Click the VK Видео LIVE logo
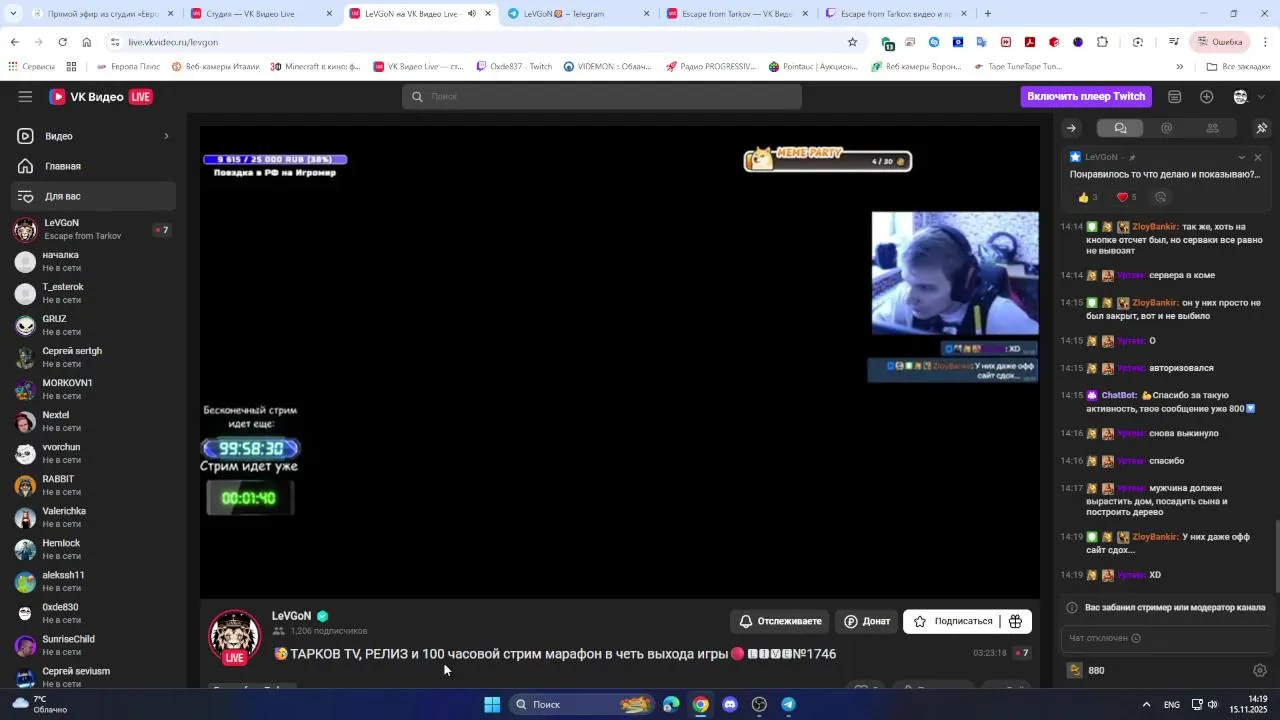The image size is (1280, 720). pos(100,97)
